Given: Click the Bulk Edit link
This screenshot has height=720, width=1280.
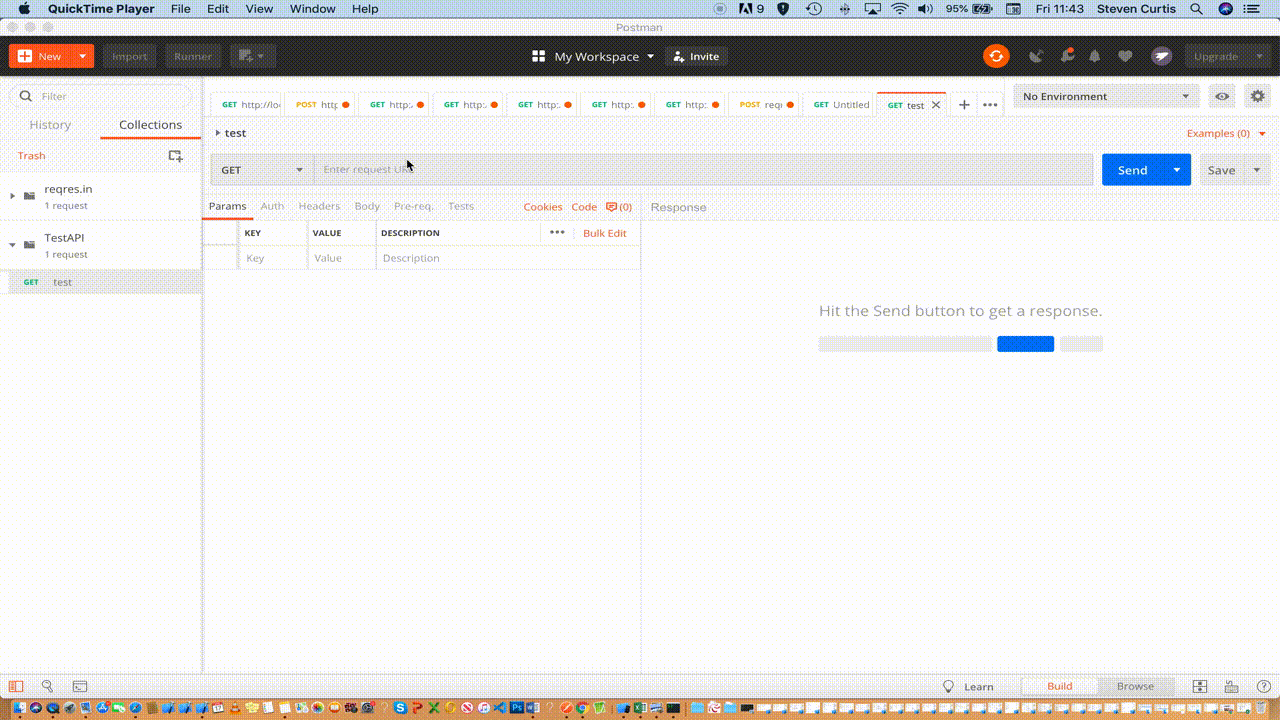Looking at the screenshot, I should point(605,233).
